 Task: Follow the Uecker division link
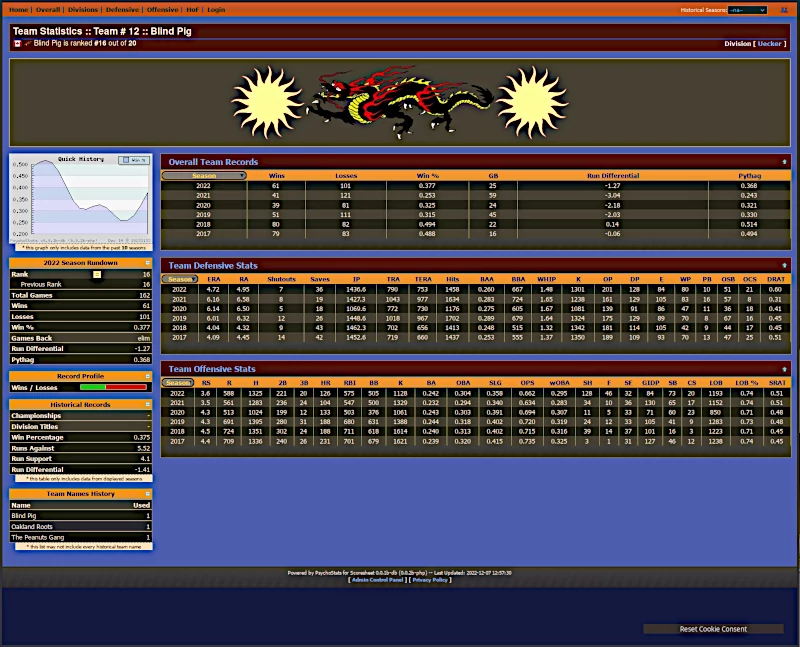[x=769, y=44]
